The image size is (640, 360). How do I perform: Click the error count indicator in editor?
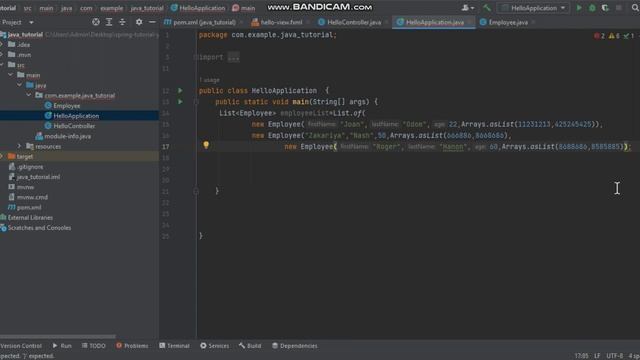(x=600, y=36)
